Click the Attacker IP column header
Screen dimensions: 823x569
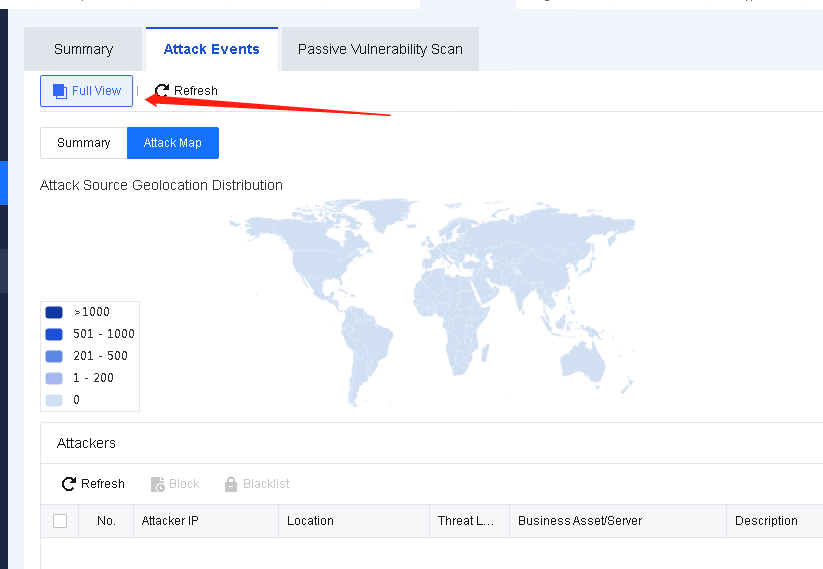coord(177,521)
